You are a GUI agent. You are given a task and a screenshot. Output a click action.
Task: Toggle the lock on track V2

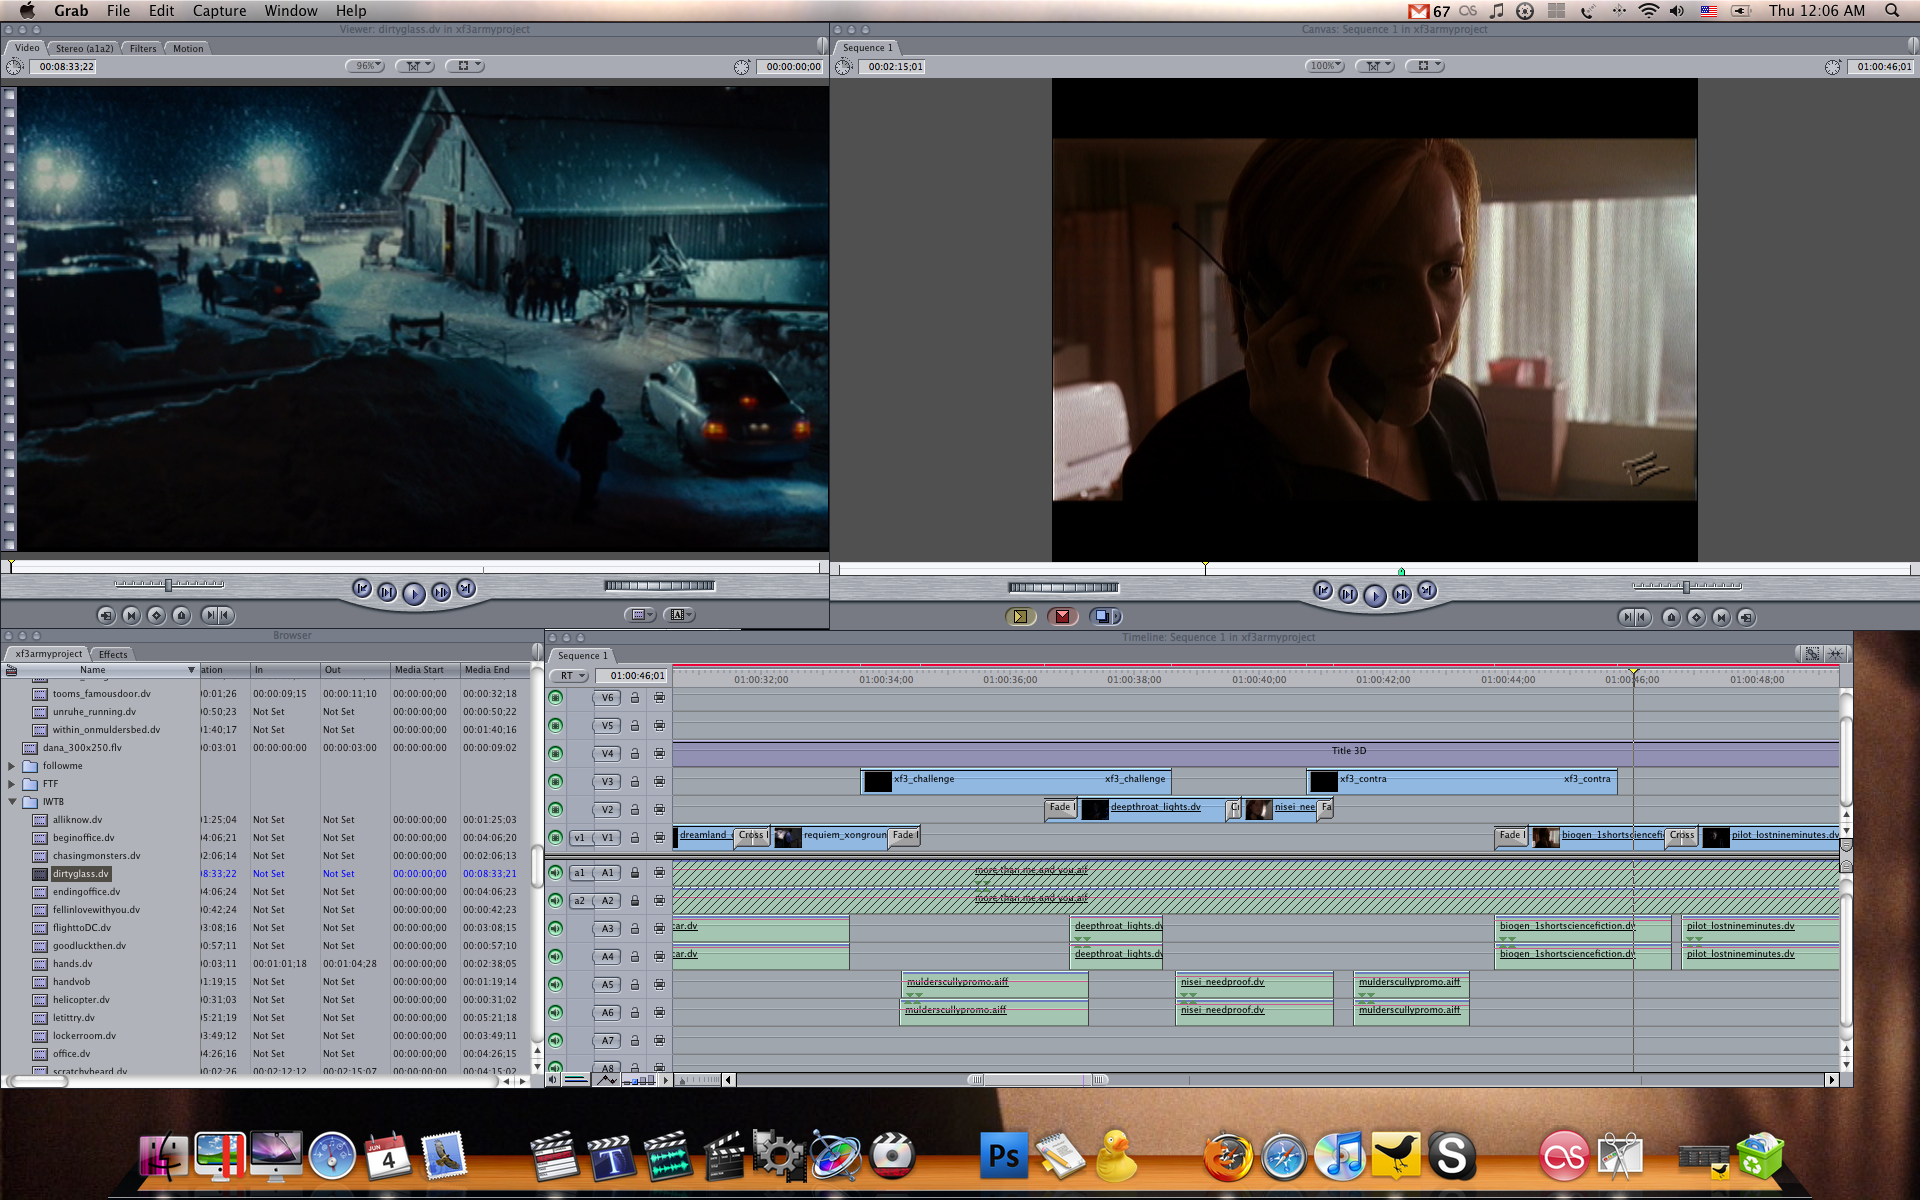pyautogui.click(x=634, y=810)
